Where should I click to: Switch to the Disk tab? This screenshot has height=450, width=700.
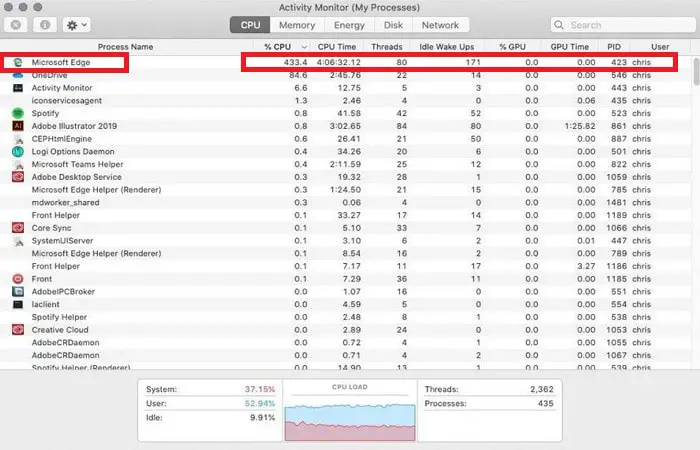(393, 25)
